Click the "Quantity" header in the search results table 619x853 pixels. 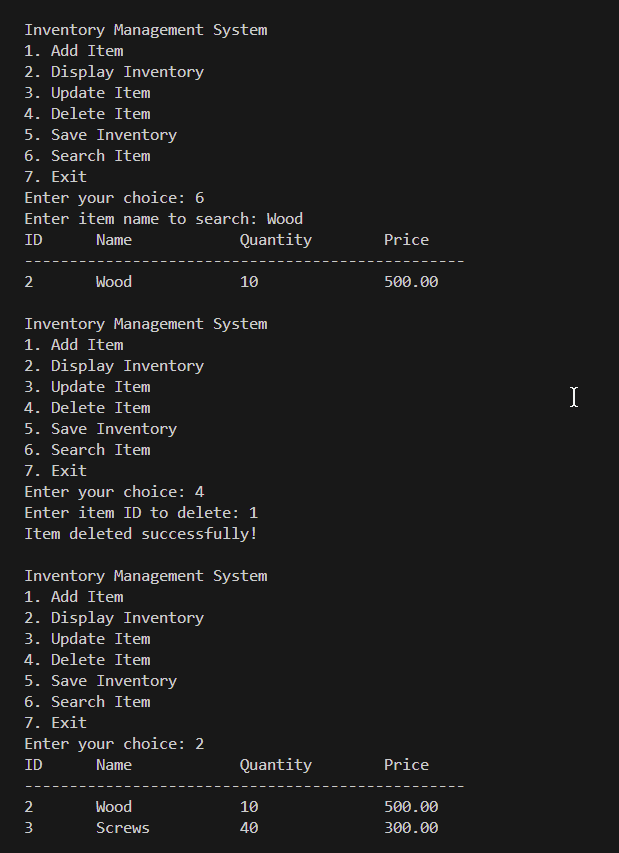[x=276, y=240]
